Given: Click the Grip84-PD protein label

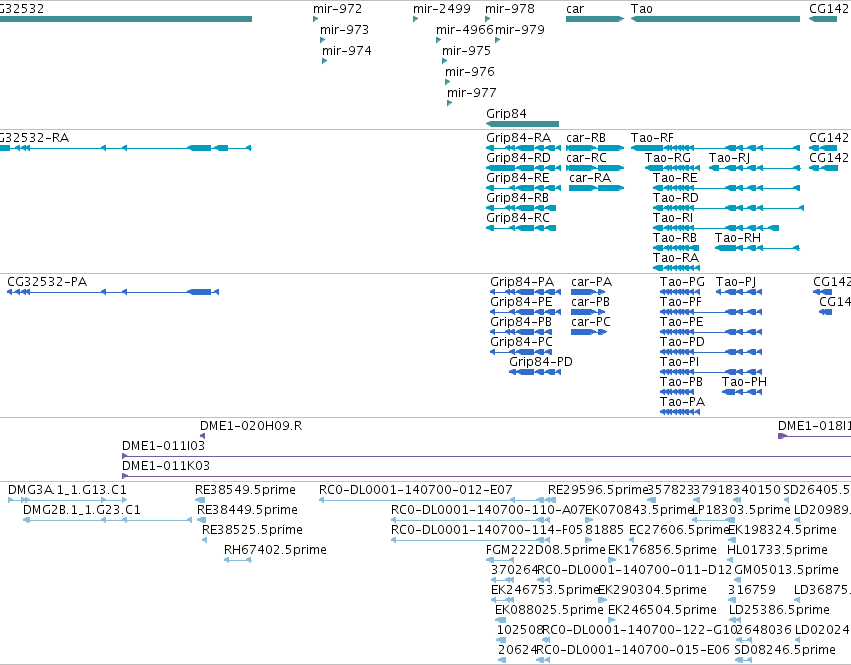Looking at the screenshot, I should point(541,362).
